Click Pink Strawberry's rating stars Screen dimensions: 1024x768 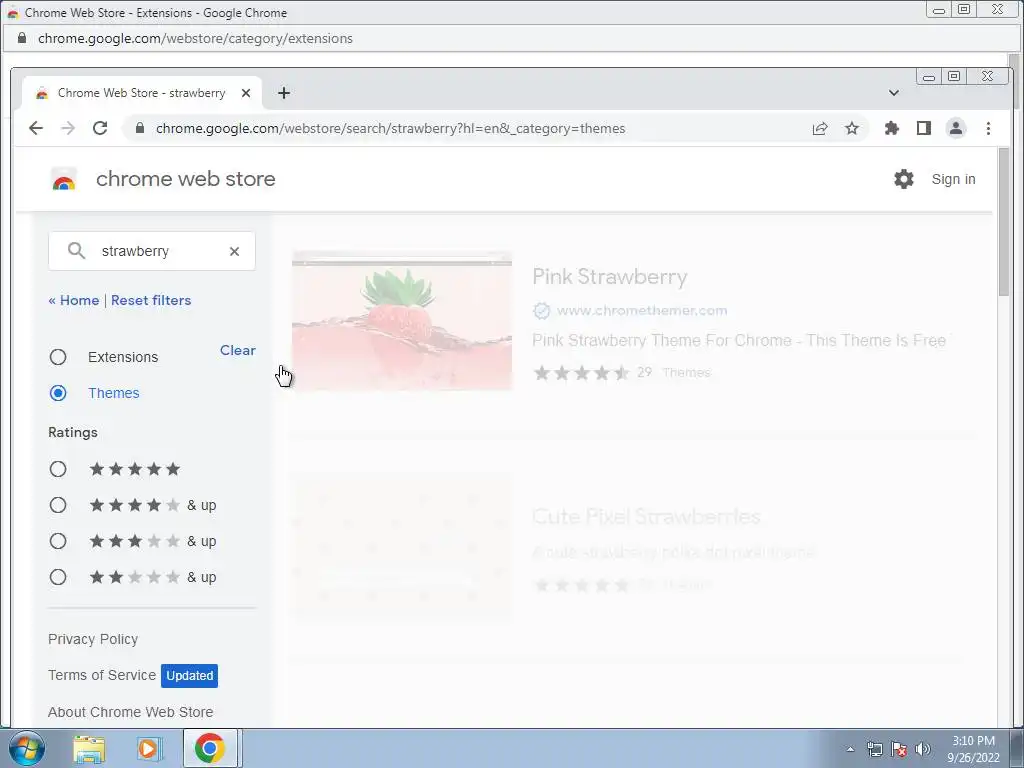[581, 373]
